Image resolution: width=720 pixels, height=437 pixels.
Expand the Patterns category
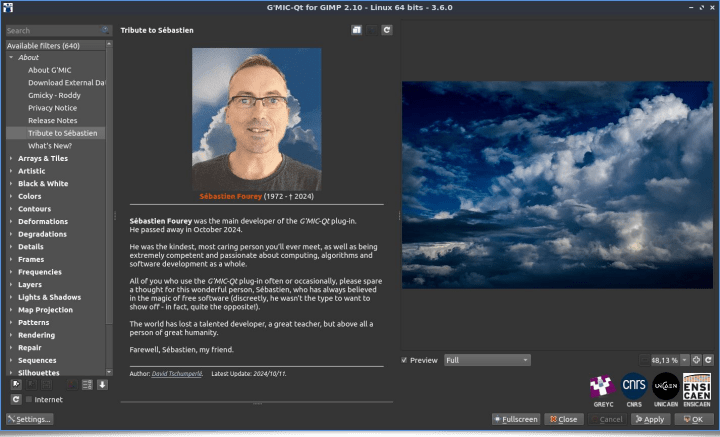coord(11,322)
